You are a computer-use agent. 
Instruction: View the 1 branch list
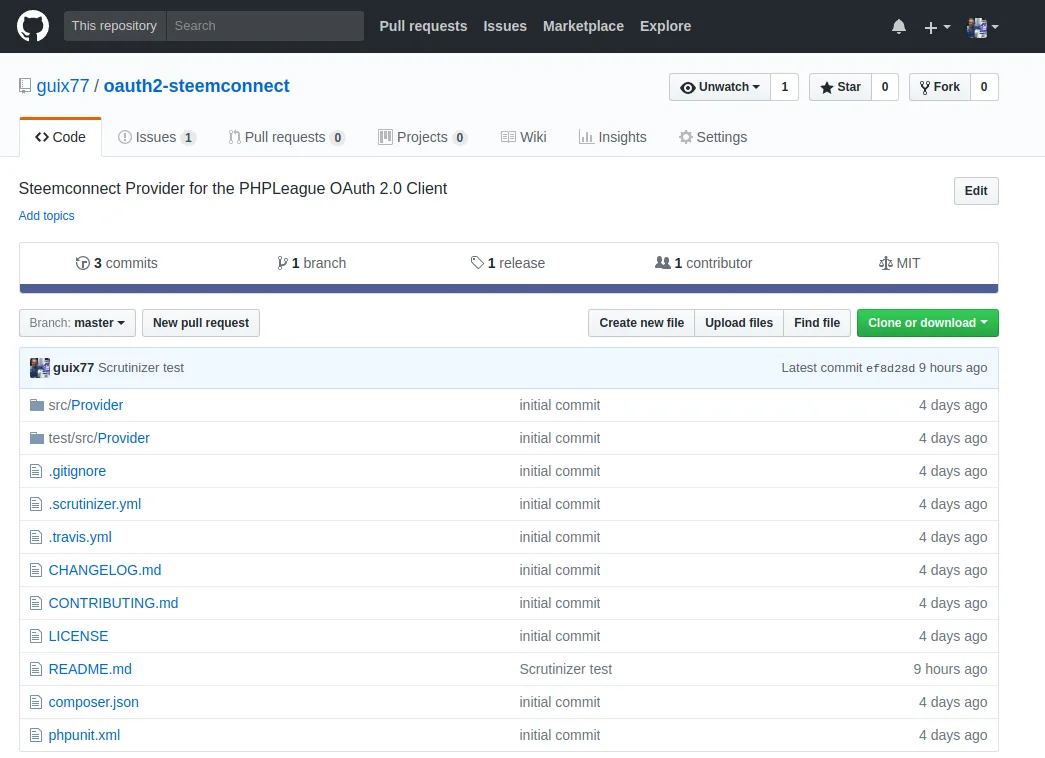[312, 263]
